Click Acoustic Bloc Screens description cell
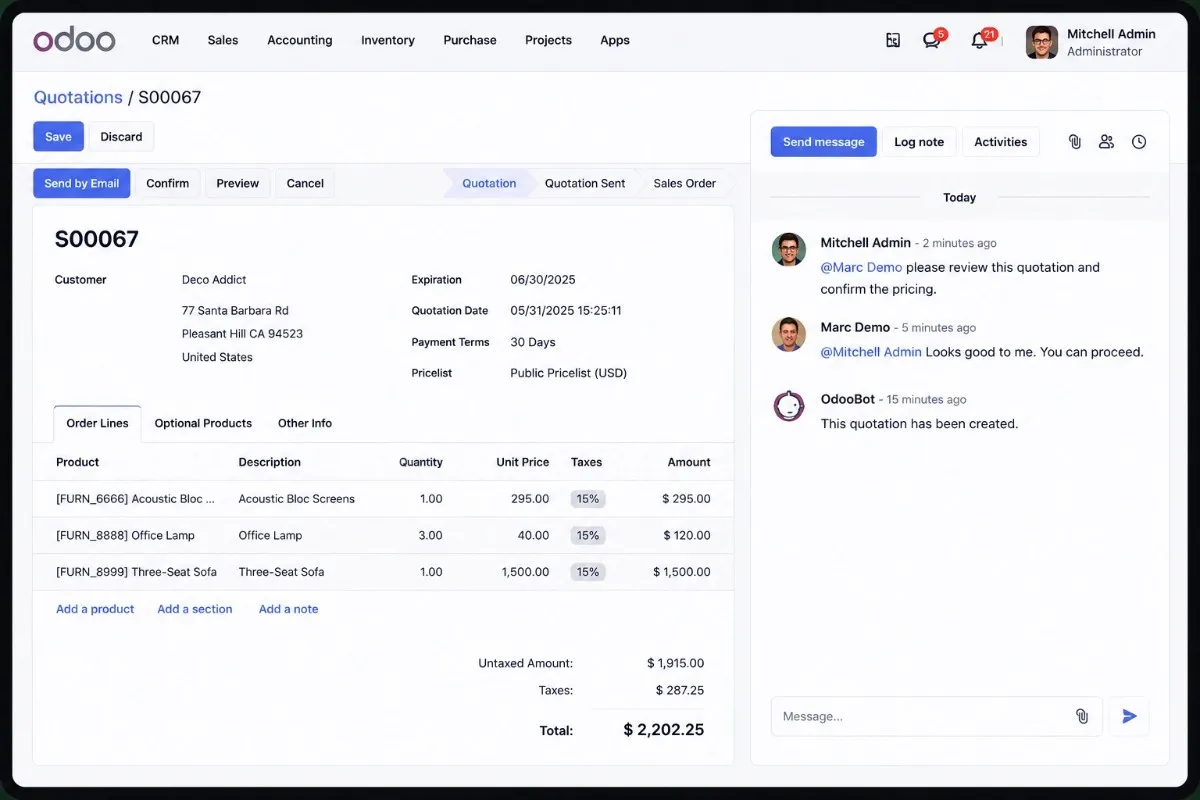The height and width of the screenshot is (800, 1200). click(296, 499)
